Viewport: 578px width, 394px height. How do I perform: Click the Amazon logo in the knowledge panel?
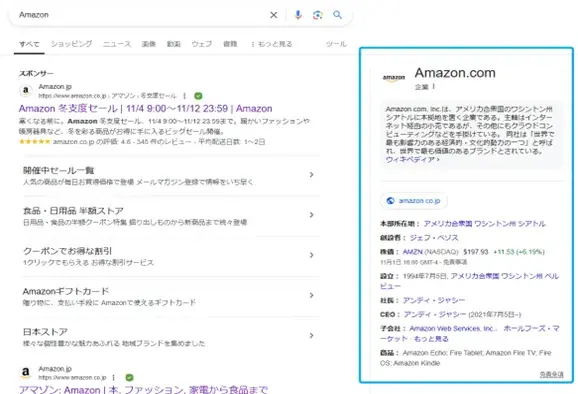[394, 78]
